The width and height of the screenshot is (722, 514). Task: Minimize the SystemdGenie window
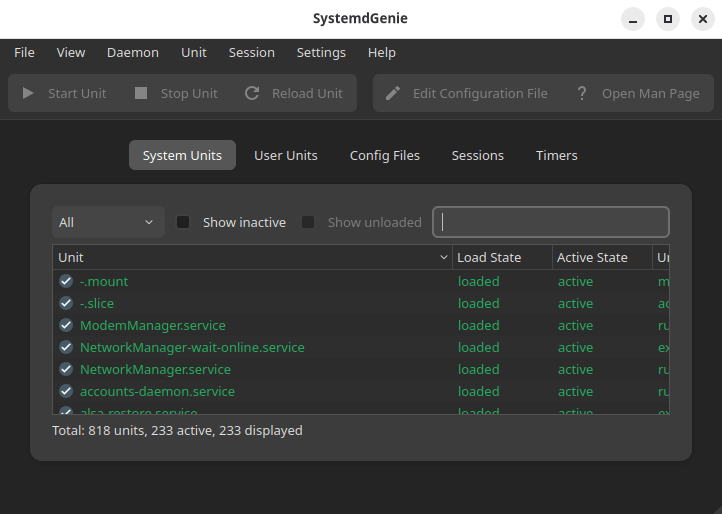[633, 19]
